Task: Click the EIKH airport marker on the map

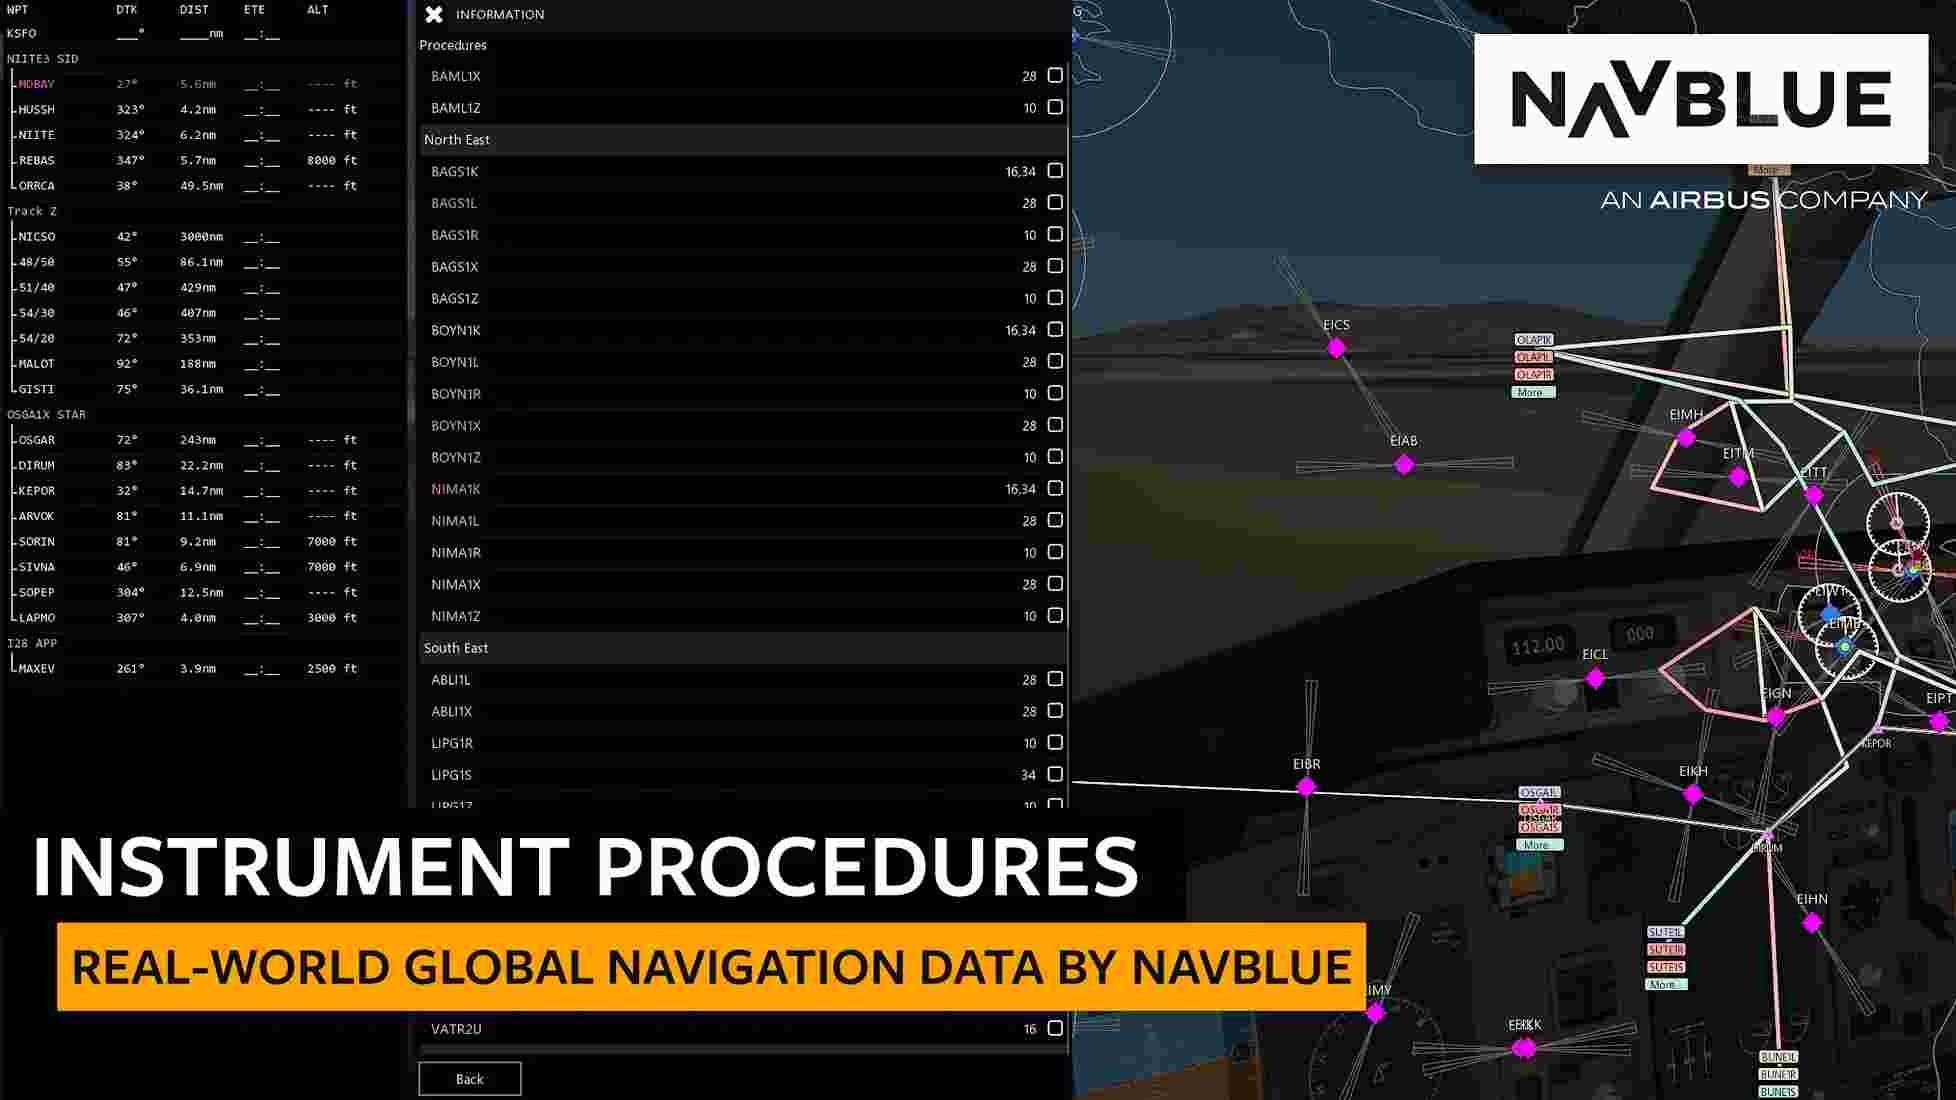Action: click(x=1693, y=794)
